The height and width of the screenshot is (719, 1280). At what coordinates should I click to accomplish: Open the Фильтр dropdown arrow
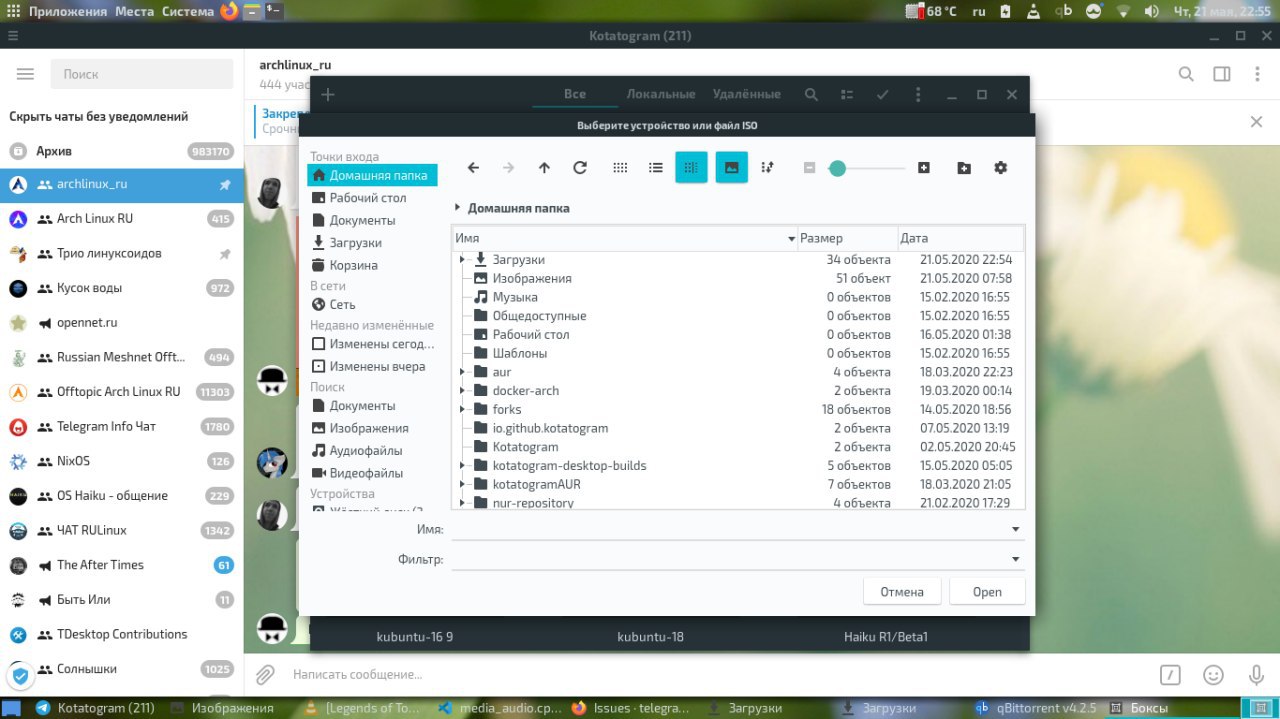coord(1016,559)
